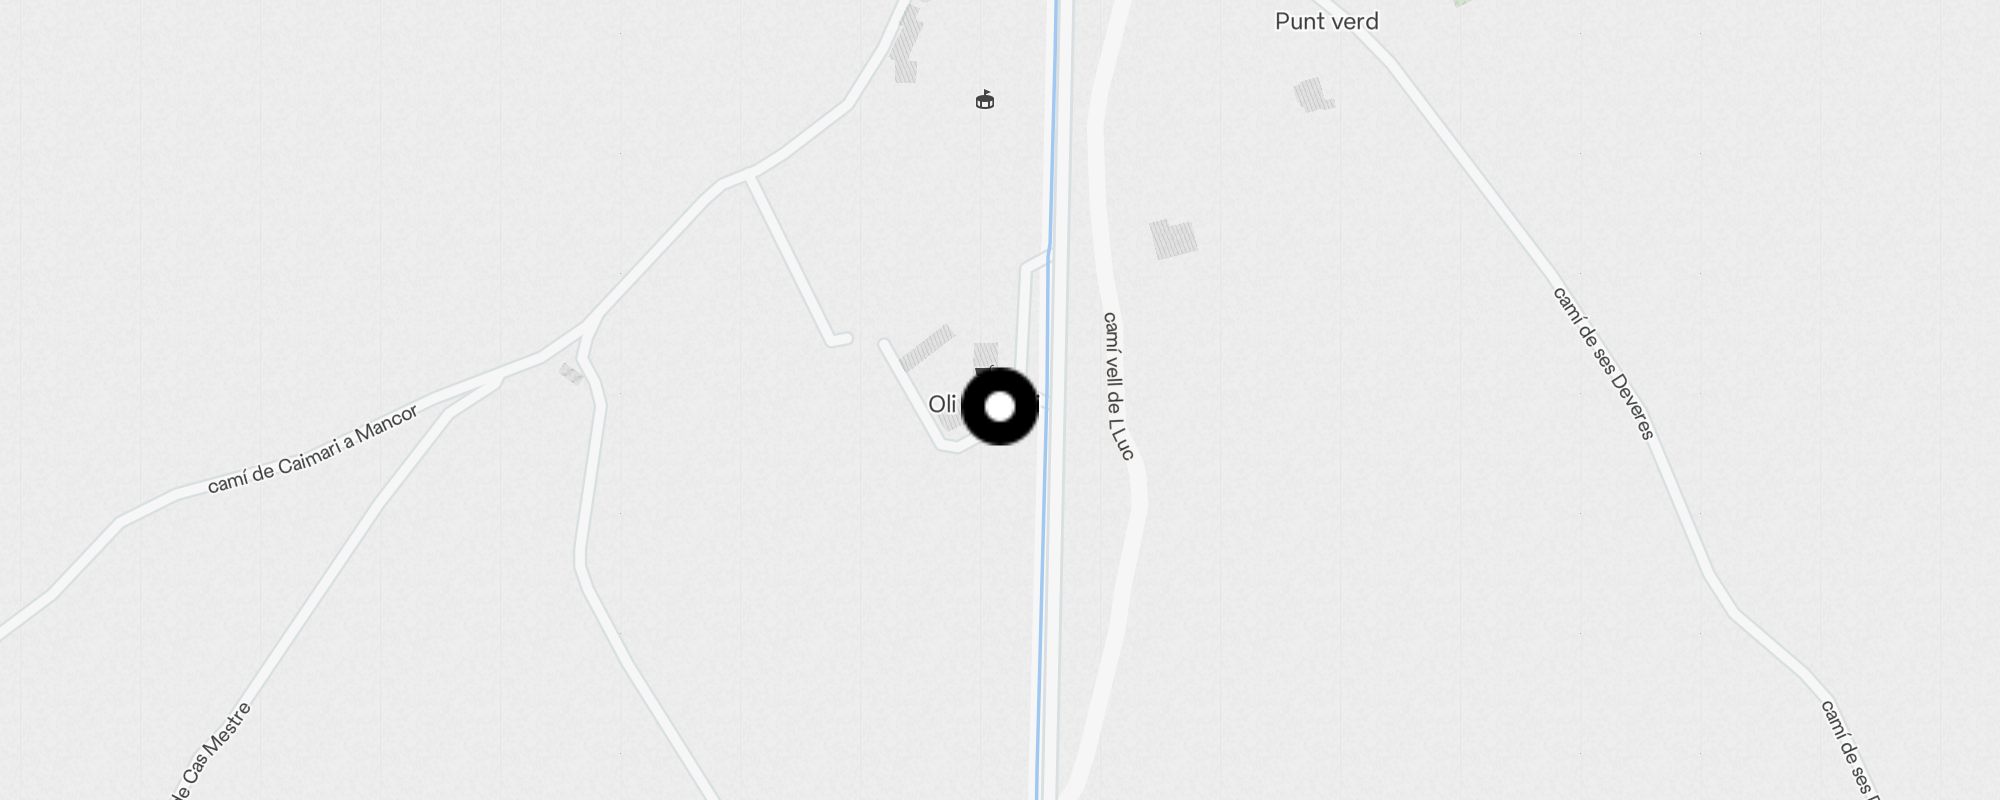Image resolution: width=2000 pixels, height=800 pixels.
Task: Select hatched building at top beside carousel road
Action: (906, 45)
